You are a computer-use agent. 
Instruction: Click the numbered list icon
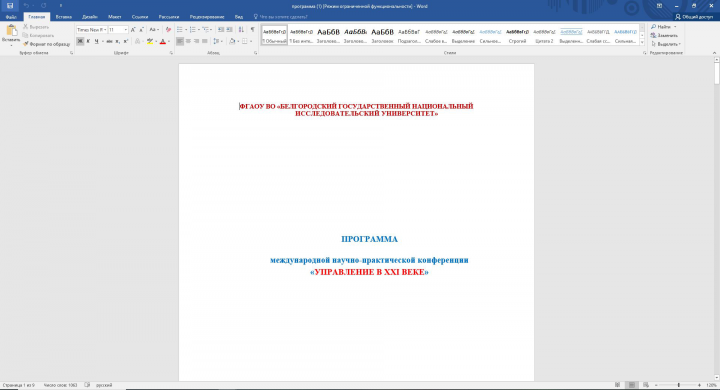pyautogui.click(x=192, y=29)
